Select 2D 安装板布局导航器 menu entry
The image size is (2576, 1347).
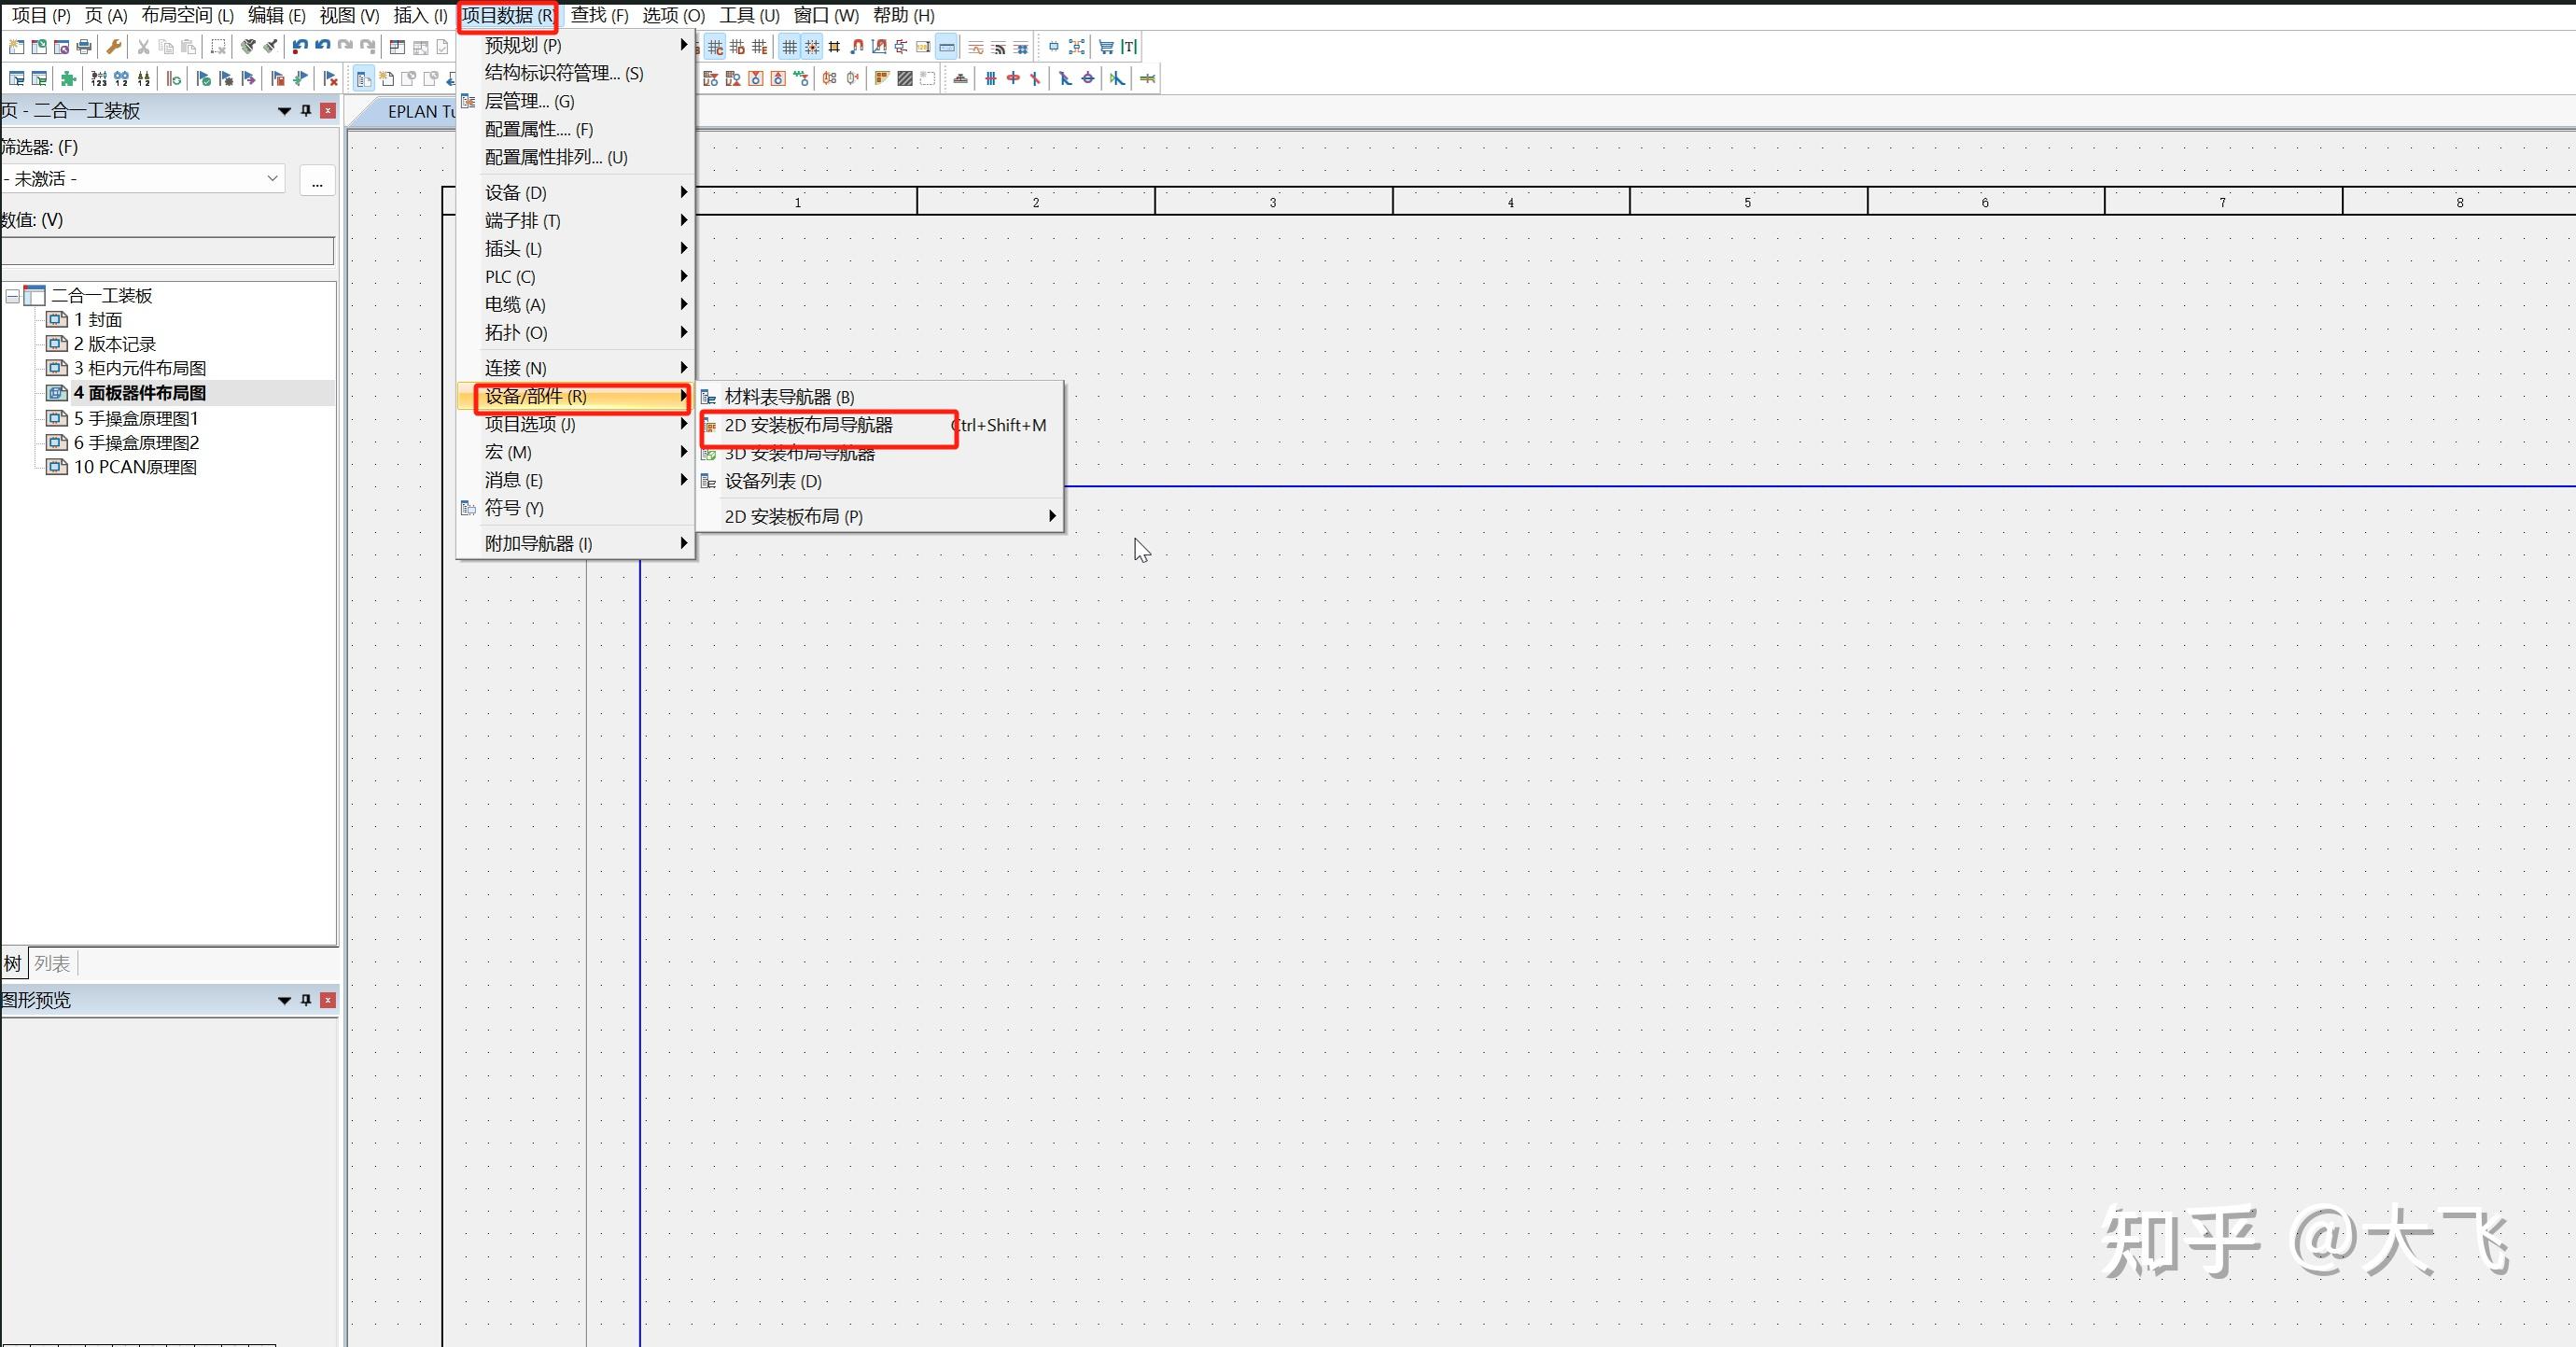[808, 426]
